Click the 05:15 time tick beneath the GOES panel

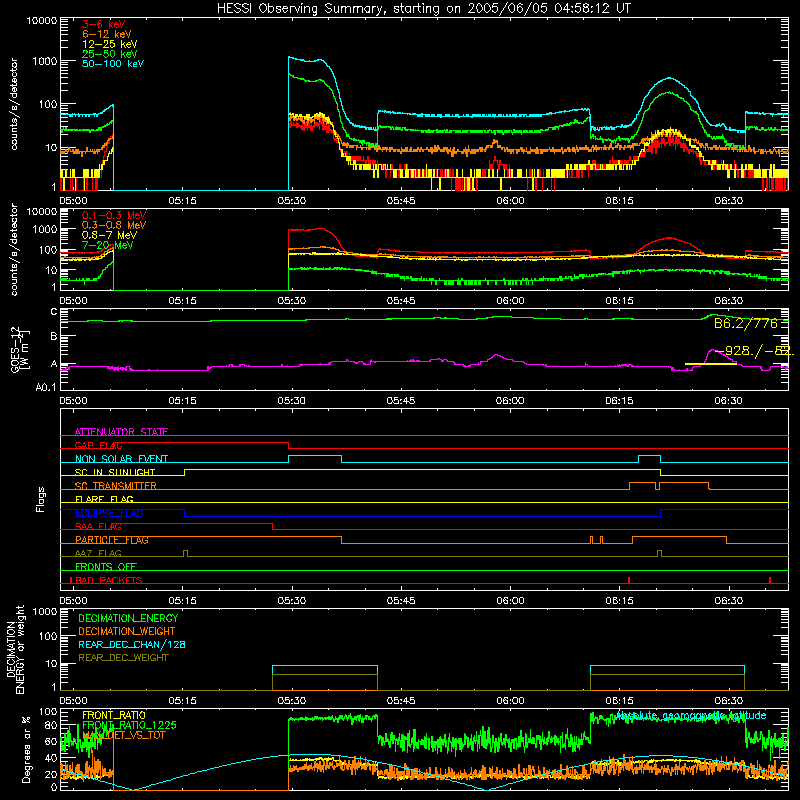183,401
